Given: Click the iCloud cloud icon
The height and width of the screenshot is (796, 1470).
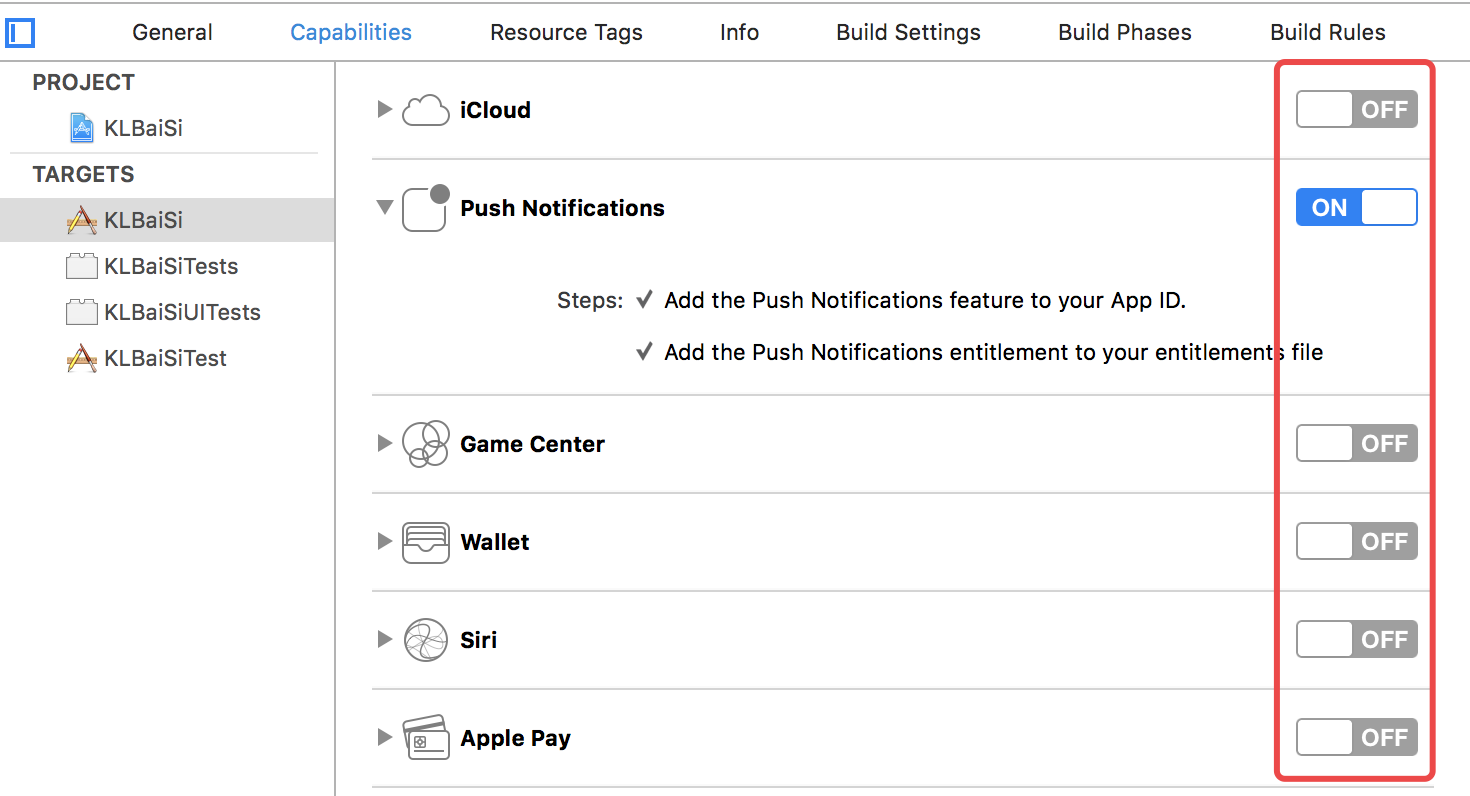Looking at the screenshot, I should (425, 110).
